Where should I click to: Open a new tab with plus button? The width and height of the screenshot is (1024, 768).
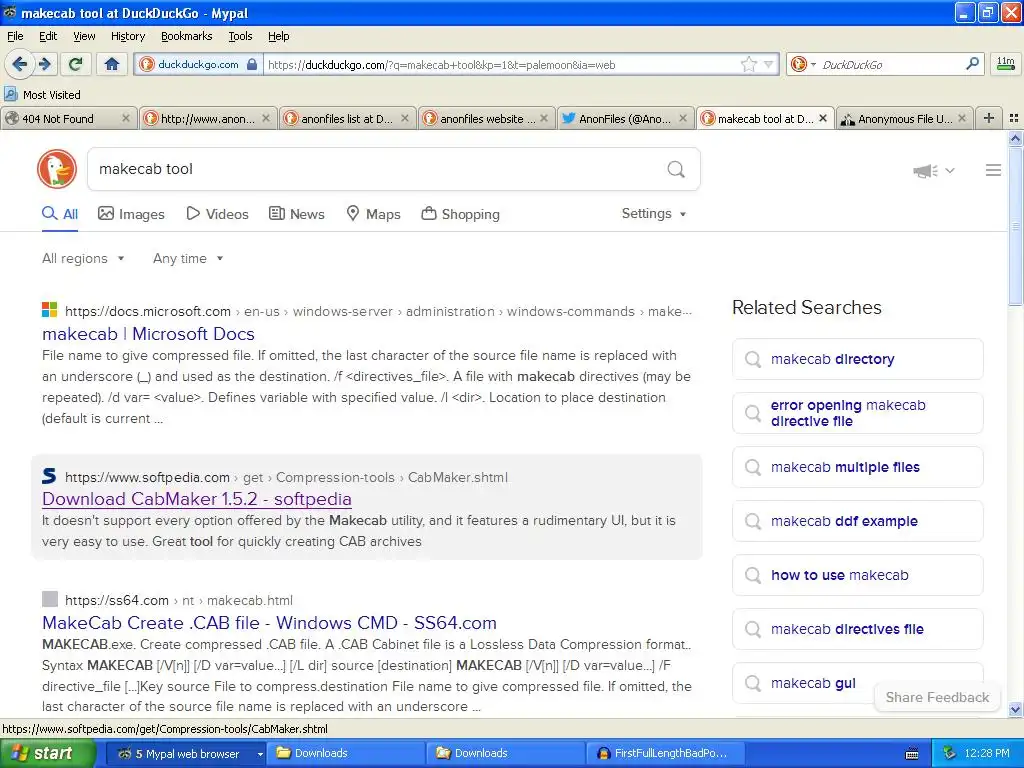[x=989, y=118]
